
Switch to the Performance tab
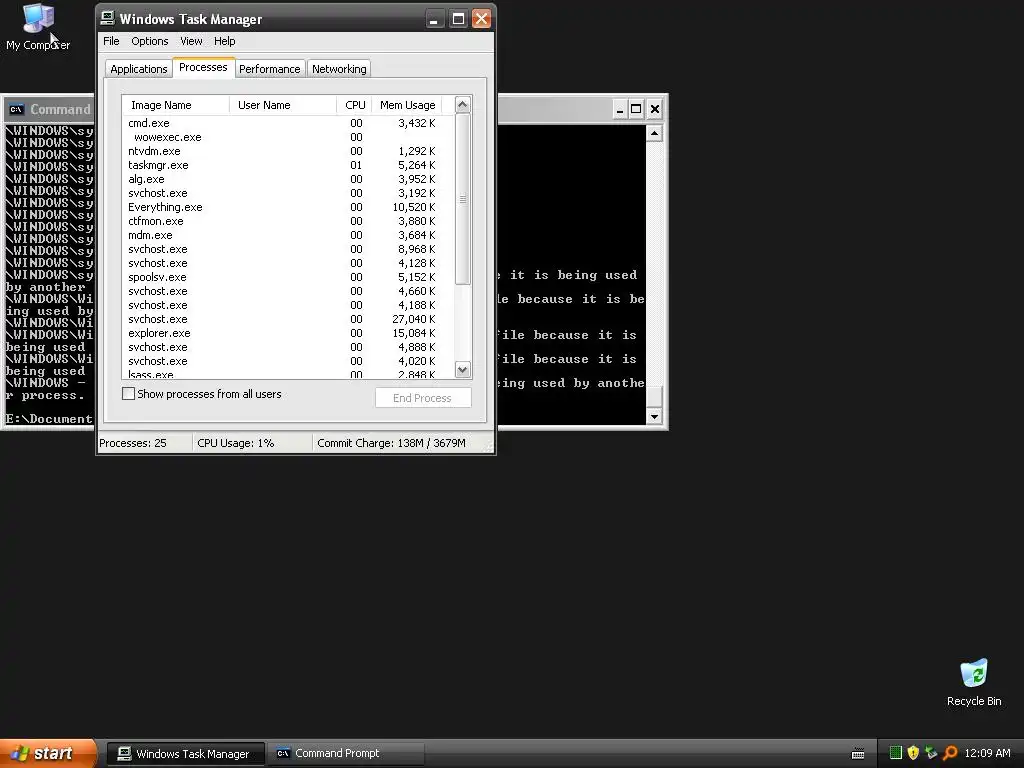tap(269, 69)
